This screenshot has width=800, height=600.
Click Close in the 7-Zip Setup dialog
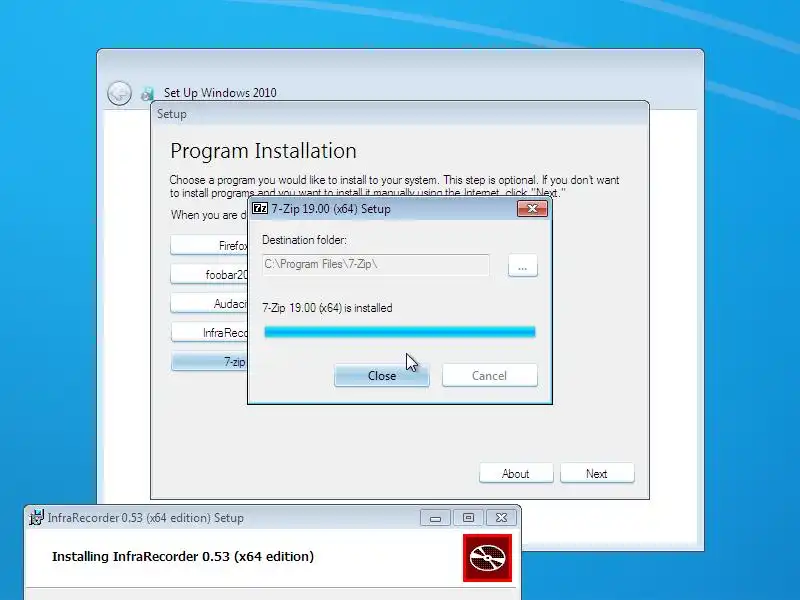tap(382, 376)
